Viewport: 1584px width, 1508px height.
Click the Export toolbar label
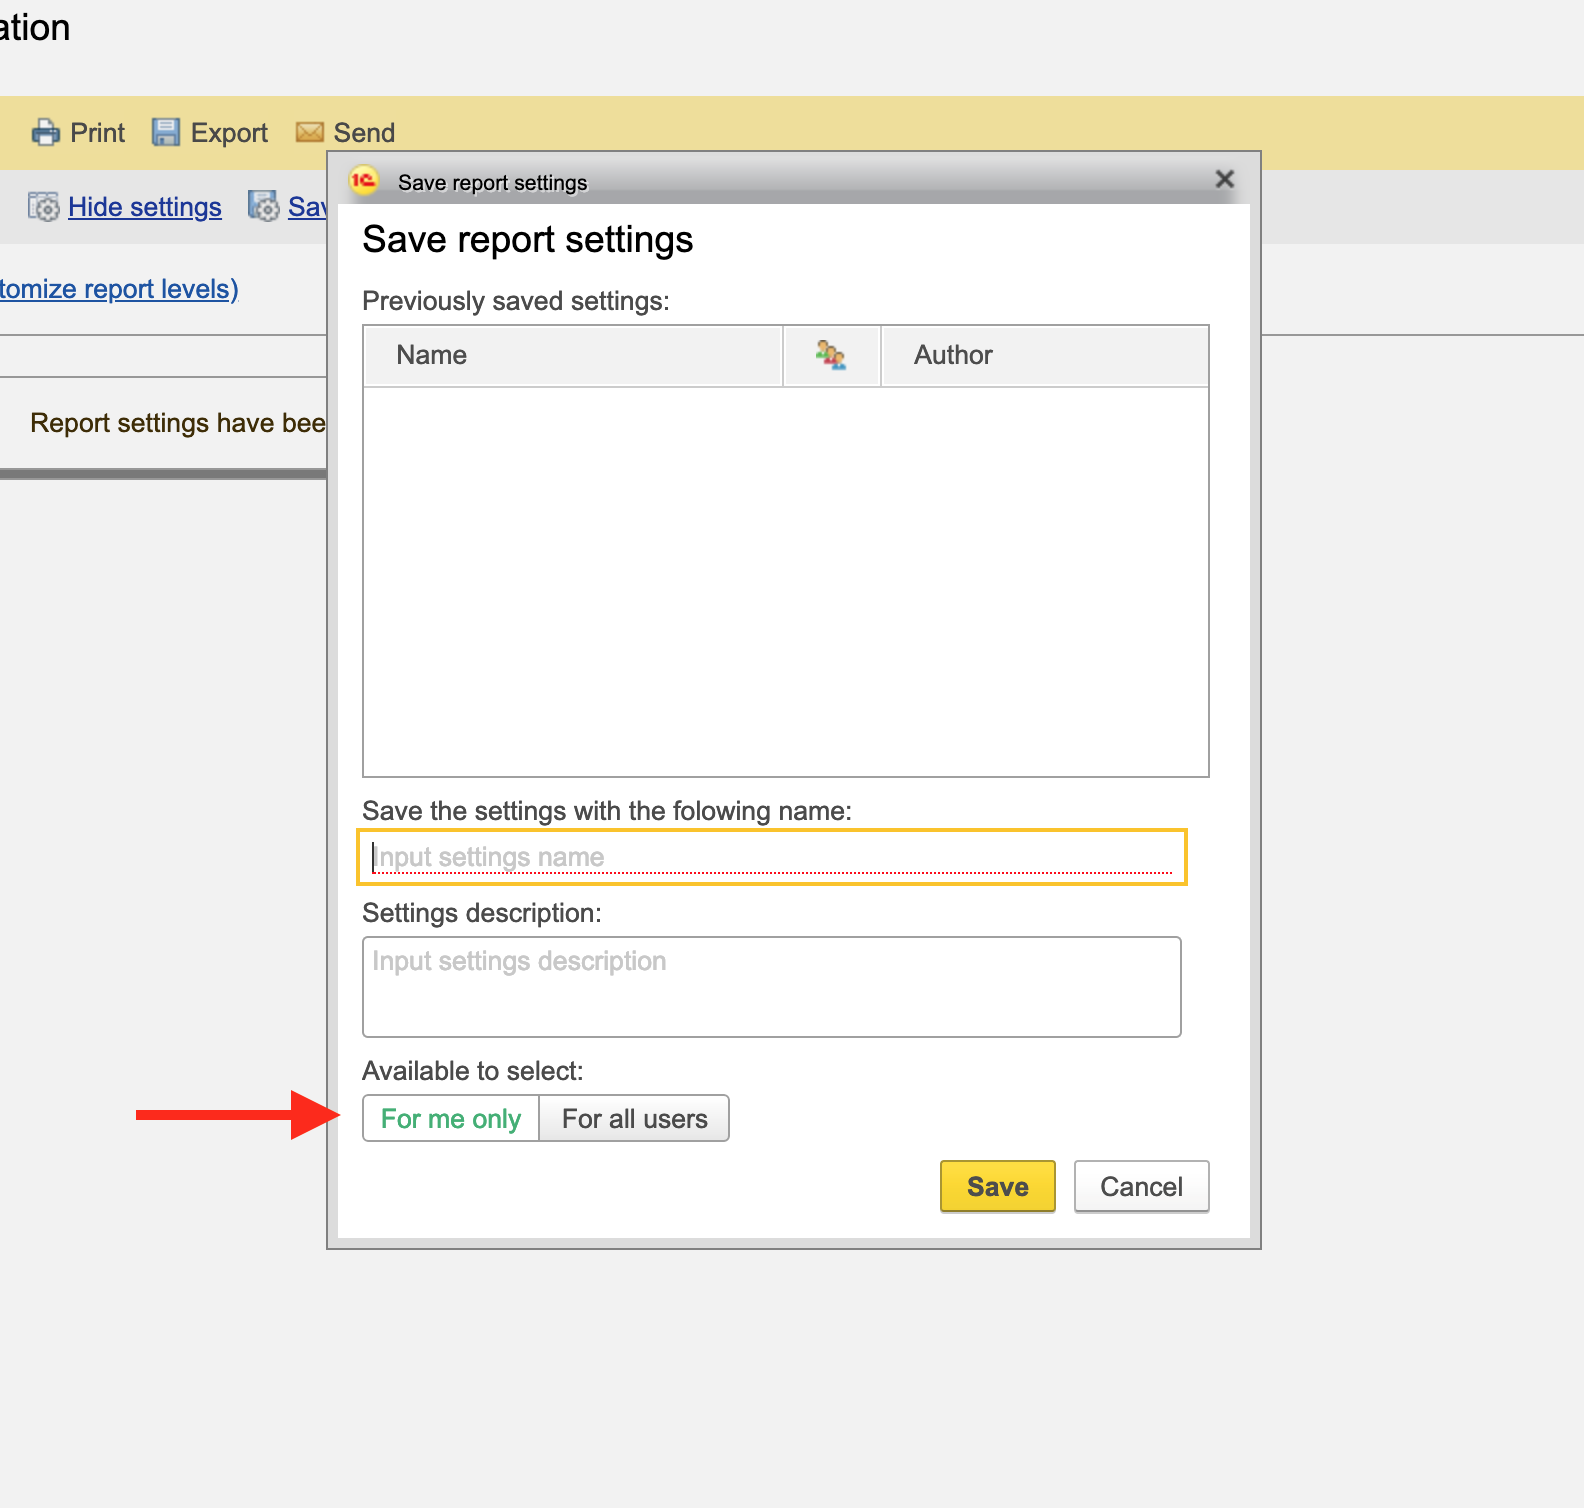pyautogui.click(x=229, y=133)
